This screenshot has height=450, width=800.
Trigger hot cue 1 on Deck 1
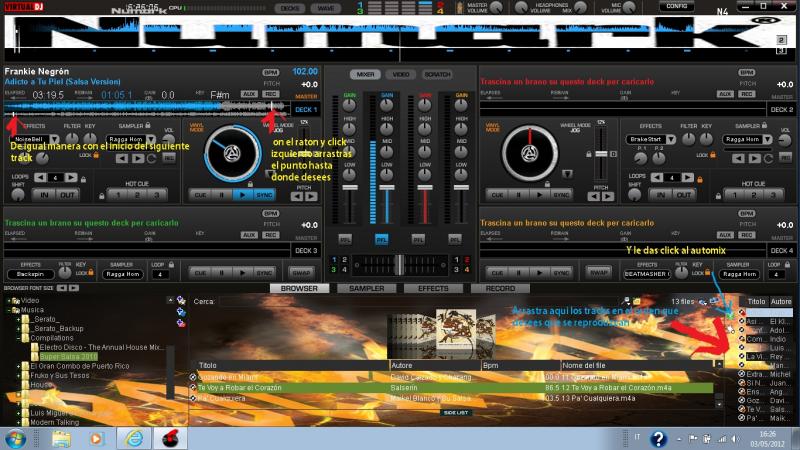tap(118, 195)
